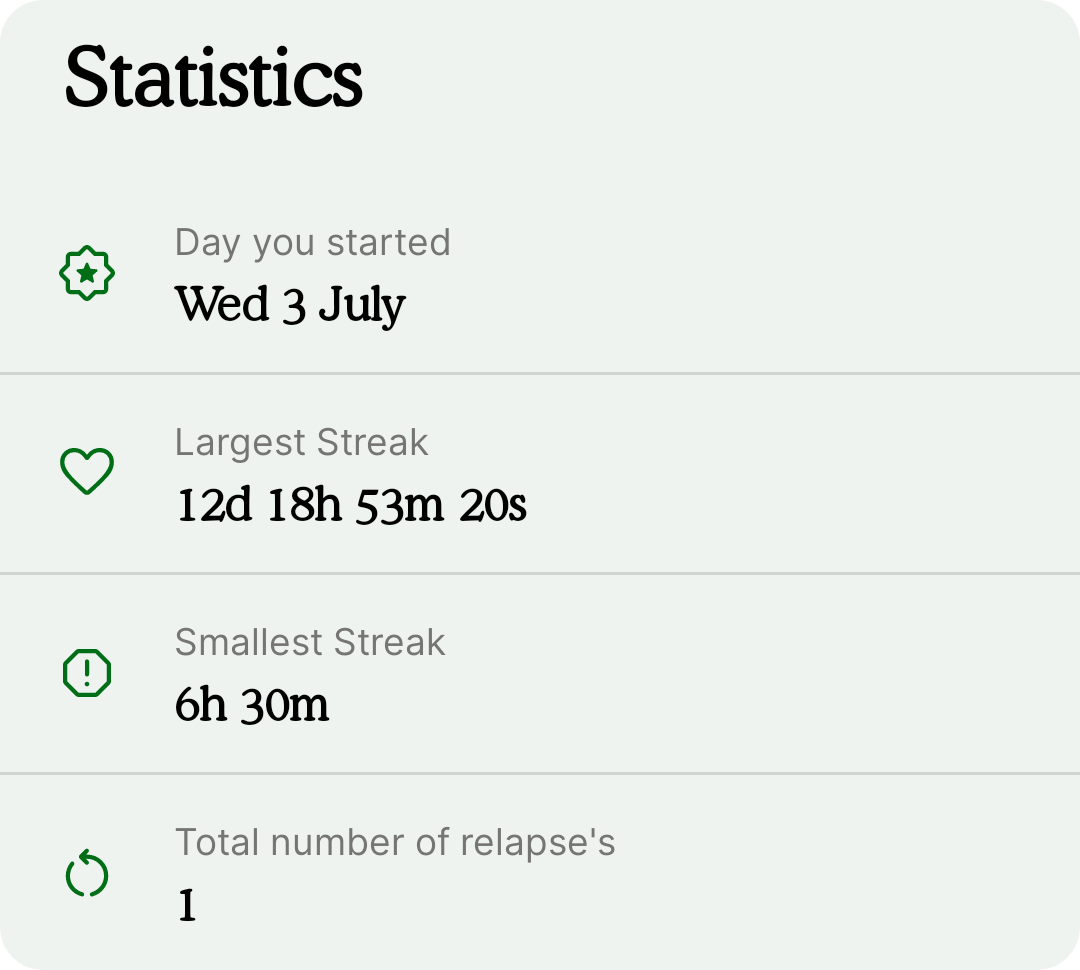Image resolution: width=1080 pixels, height=970 pixels.
Task: Click the divider below Largest Streak
Action: 540,573
